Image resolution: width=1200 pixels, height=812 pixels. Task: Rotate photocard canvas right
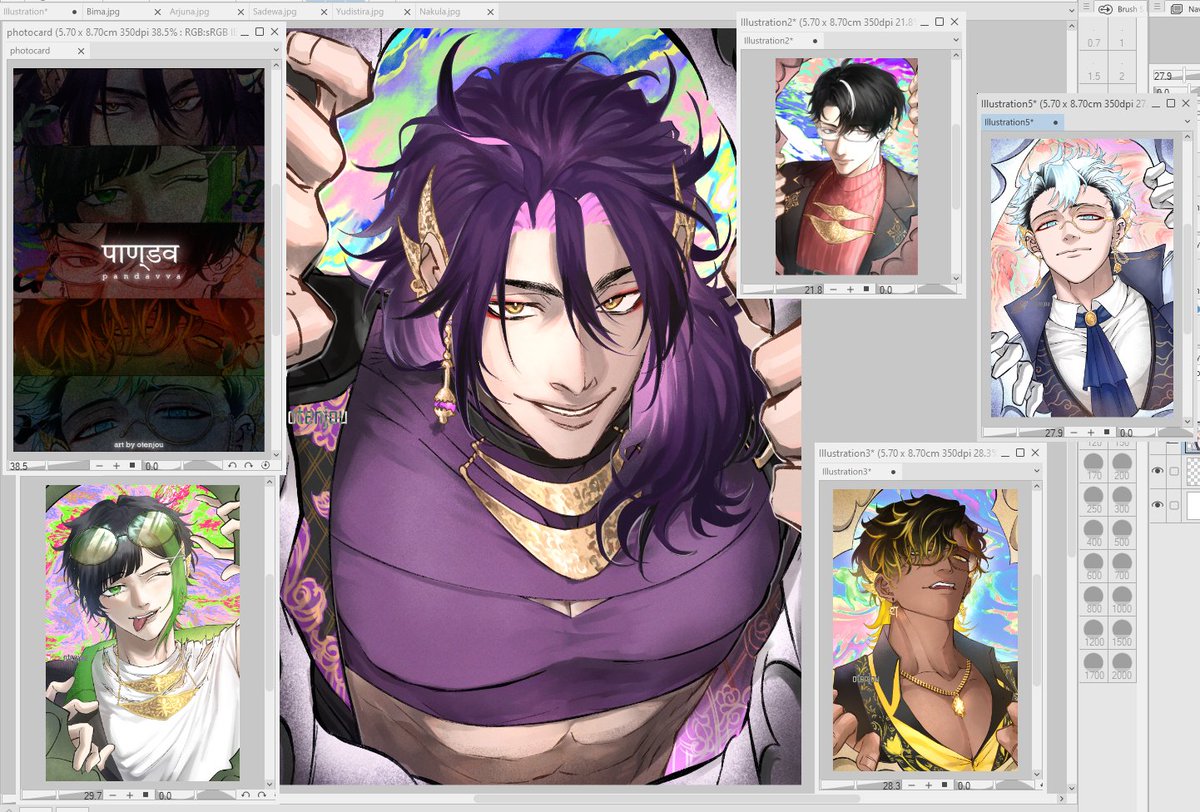pos(249,466)
